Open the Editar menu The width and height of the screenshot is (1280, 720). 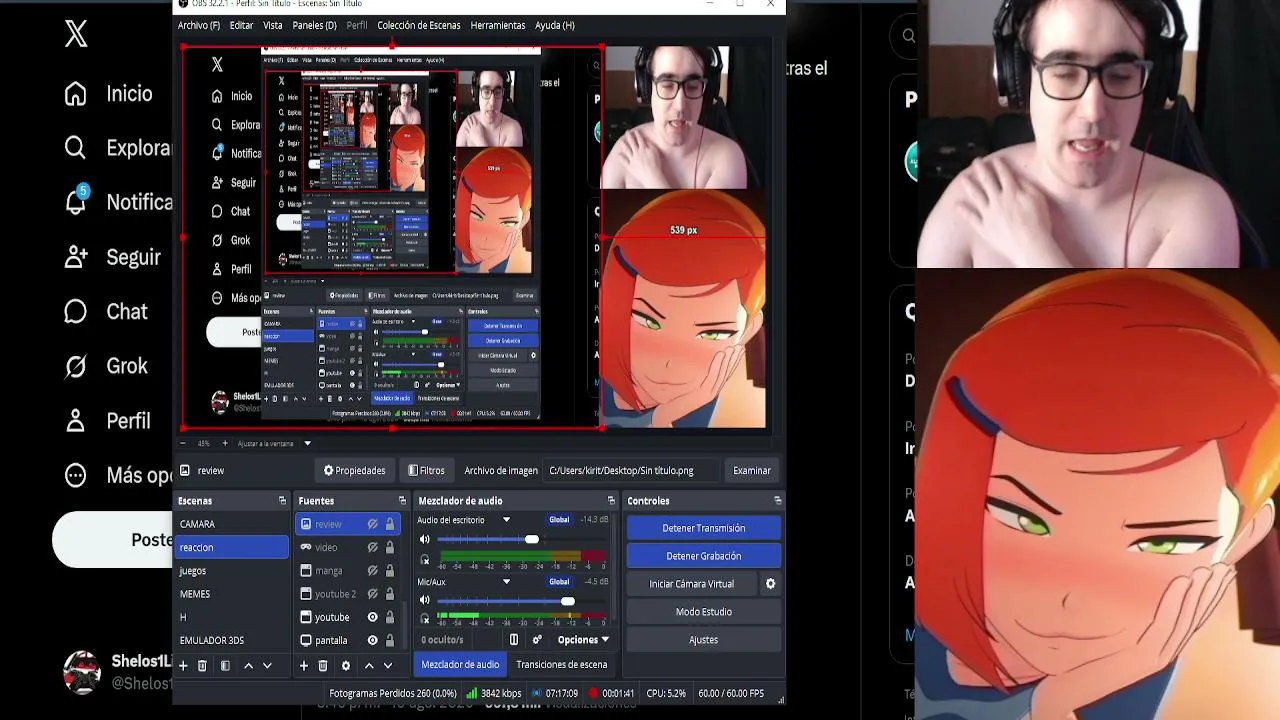pos(241,25)
